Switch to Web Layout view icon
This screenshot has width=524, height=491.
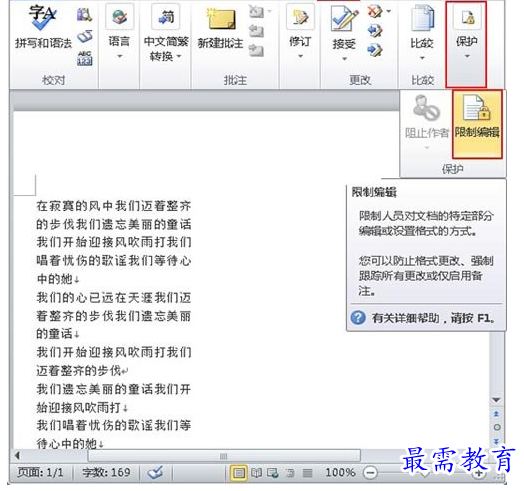click(273, 473)
